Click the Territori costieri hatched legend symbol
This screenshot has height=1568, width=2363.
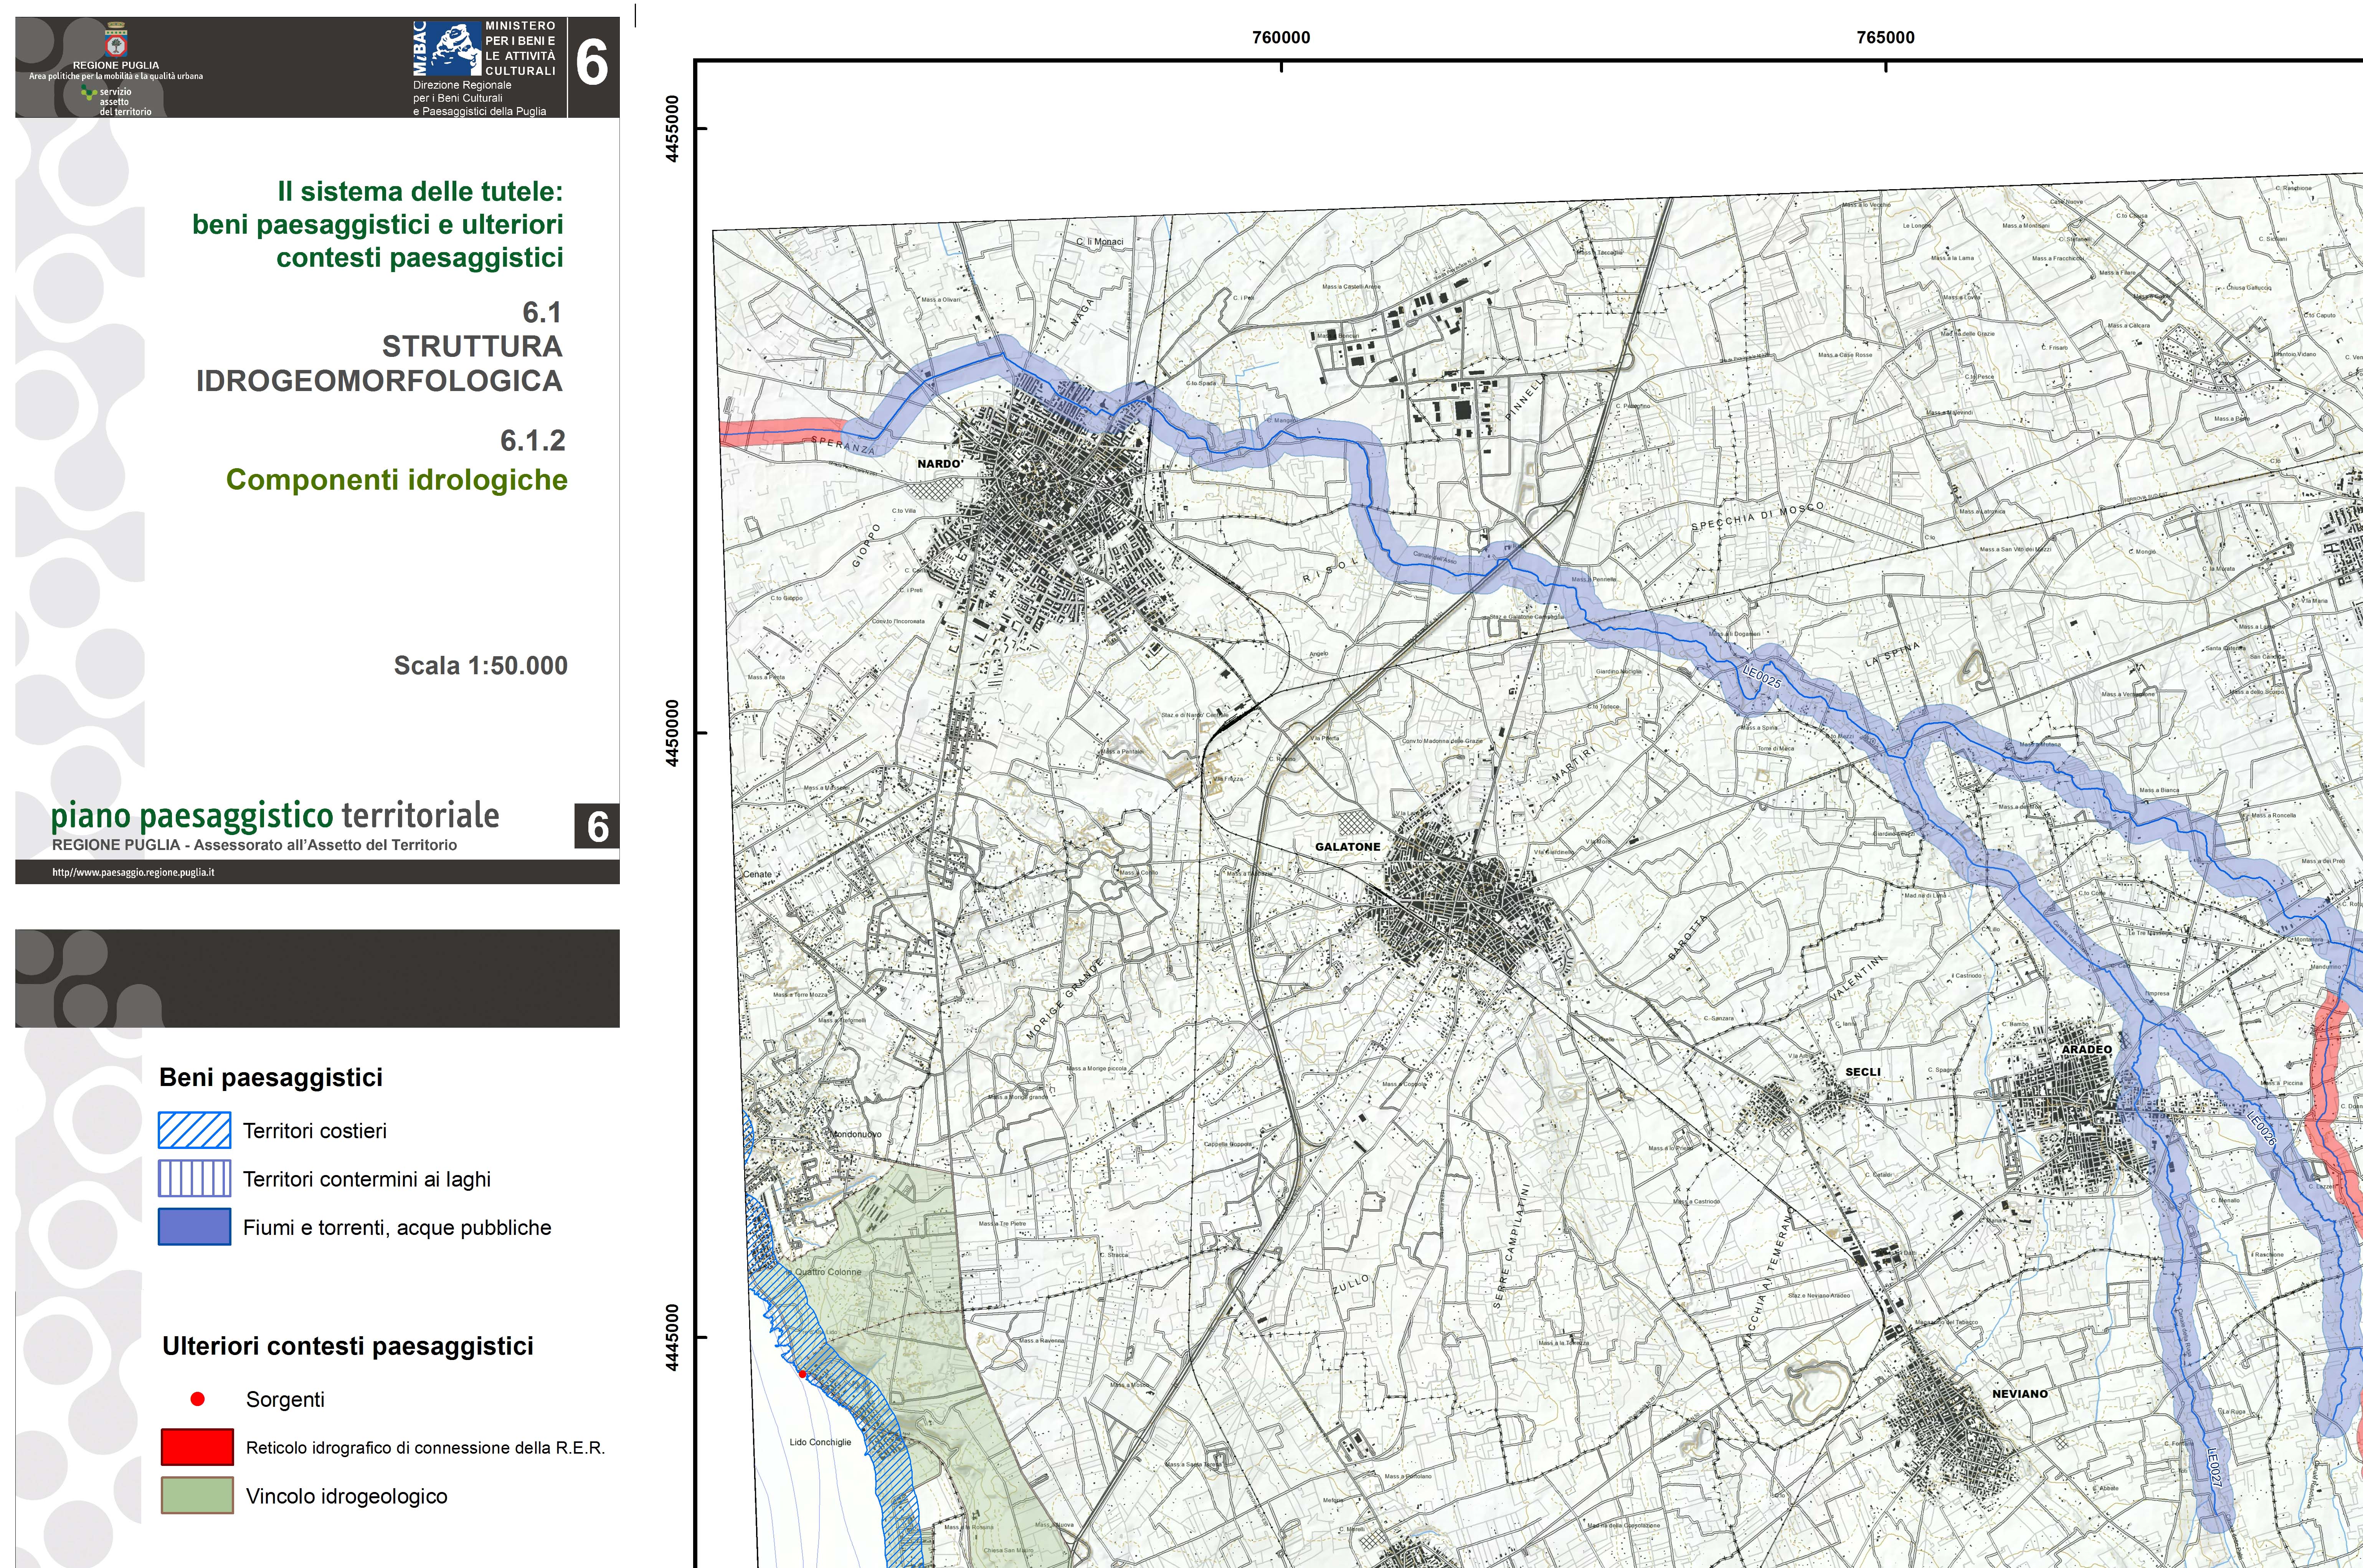[195, 1130]
